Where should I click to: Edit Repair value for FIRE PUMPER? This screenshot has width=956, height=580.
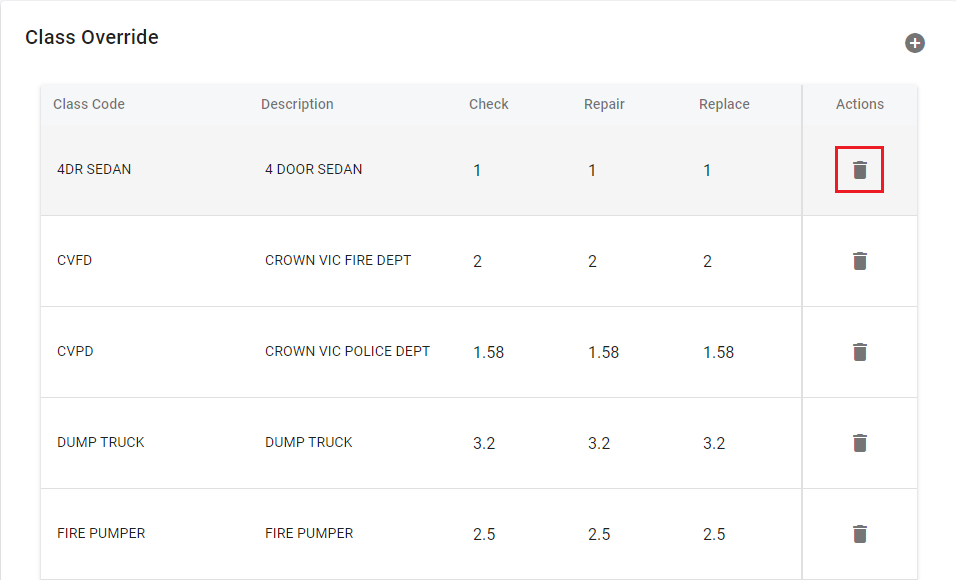[599, 534]
